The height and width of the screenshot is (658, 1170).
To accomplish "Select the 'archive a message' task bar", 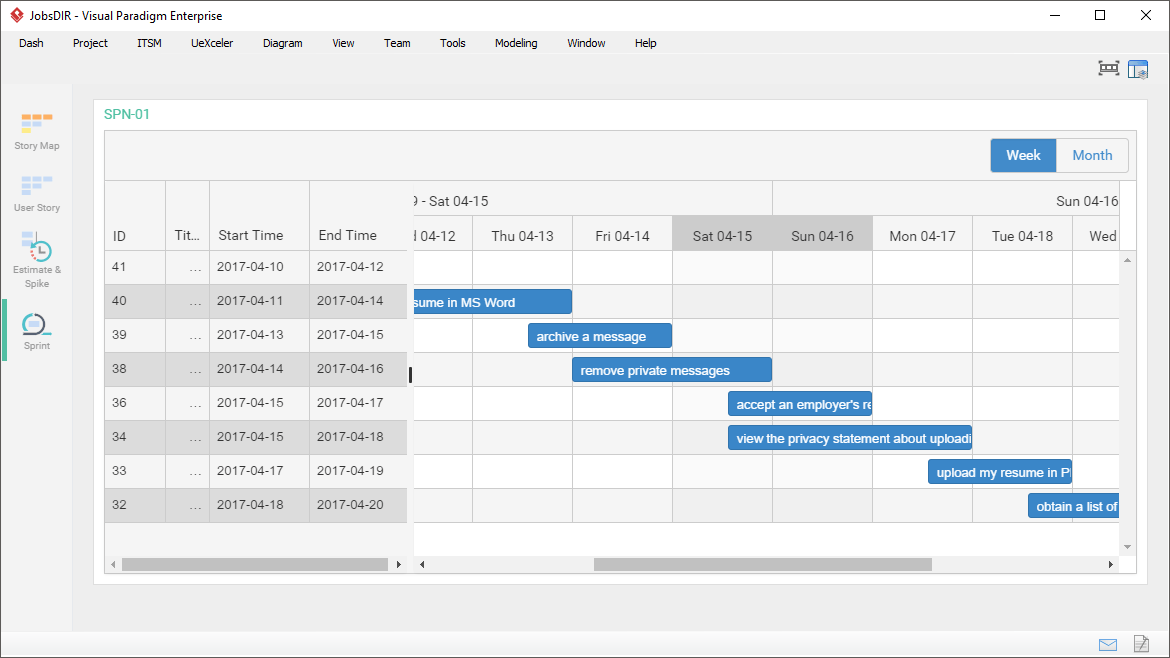I will pyautogui.click(x=600, y=335).
